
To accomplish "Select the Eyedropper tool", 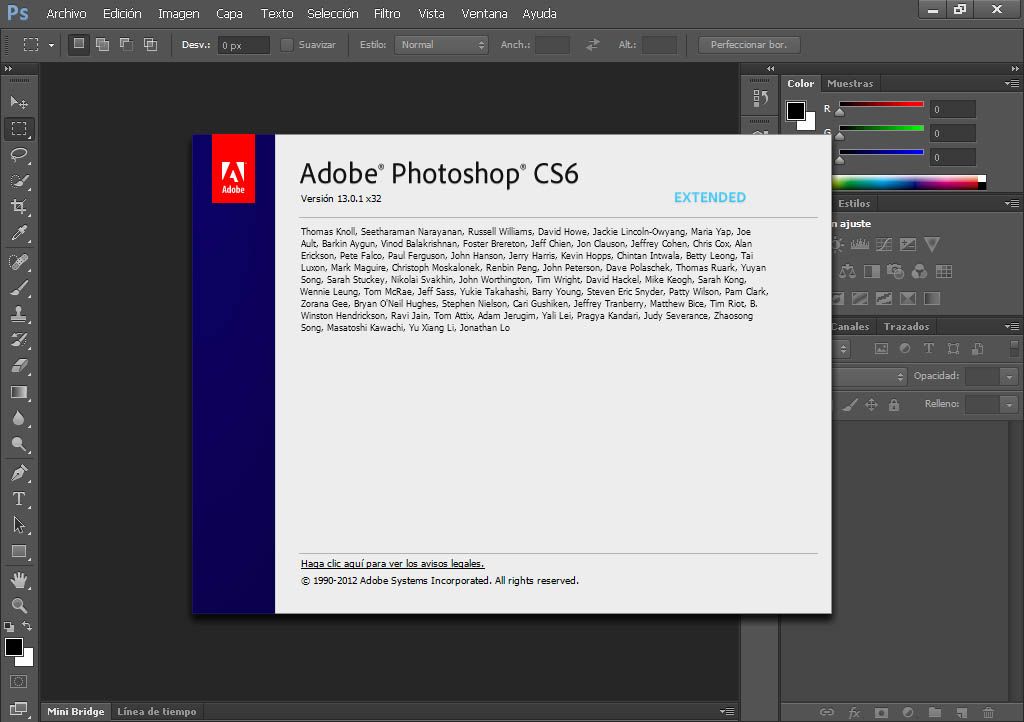I will (19, 233).
